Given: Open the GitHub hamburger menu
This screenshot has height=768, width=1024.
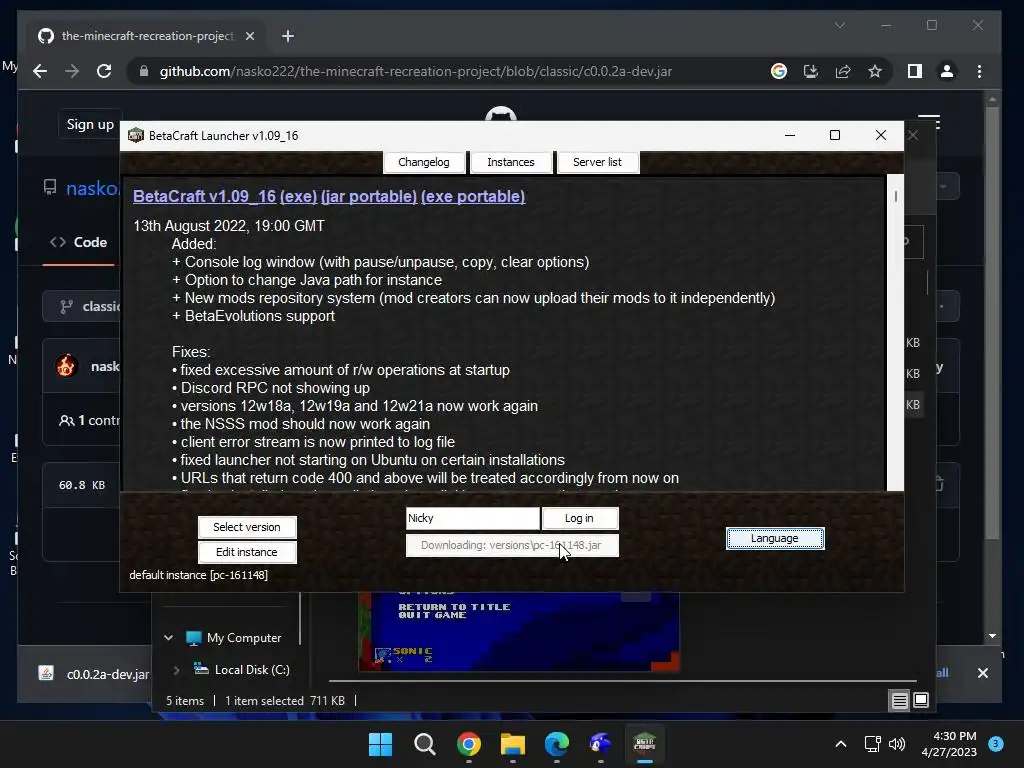Looking at the screenshot, I should pos(929,122).
